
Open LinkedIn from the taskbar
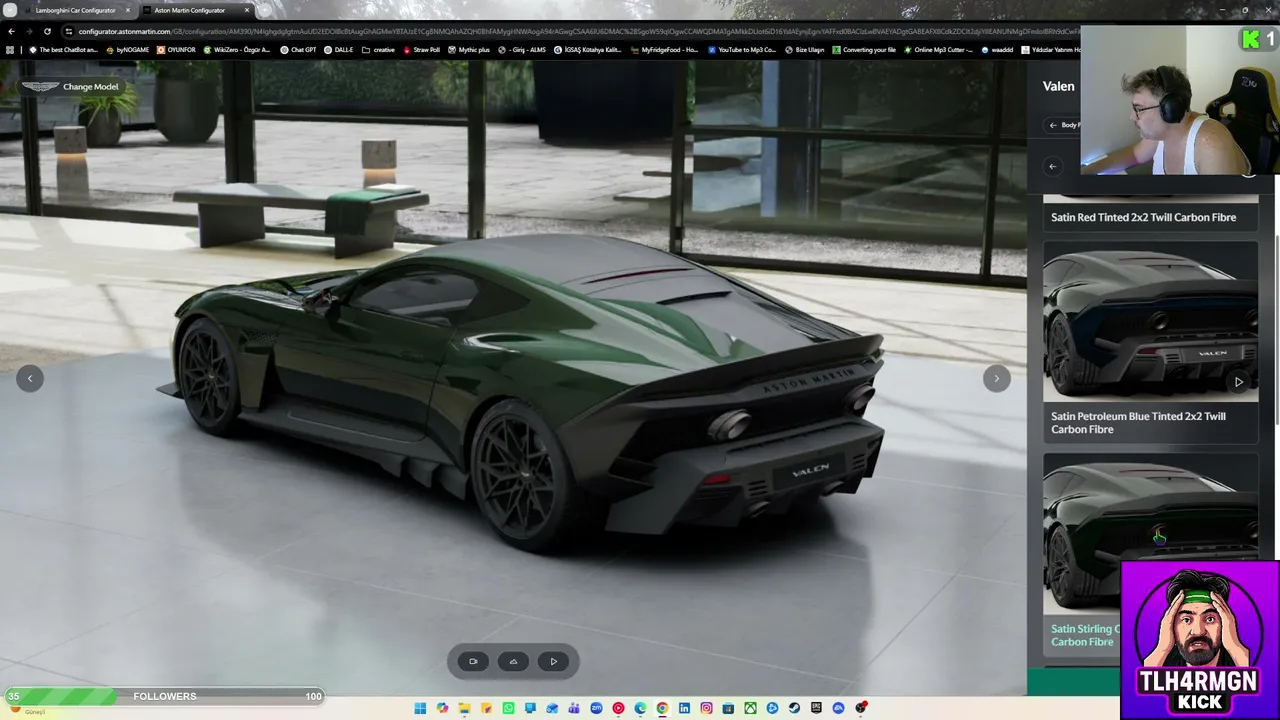[684, 708]
